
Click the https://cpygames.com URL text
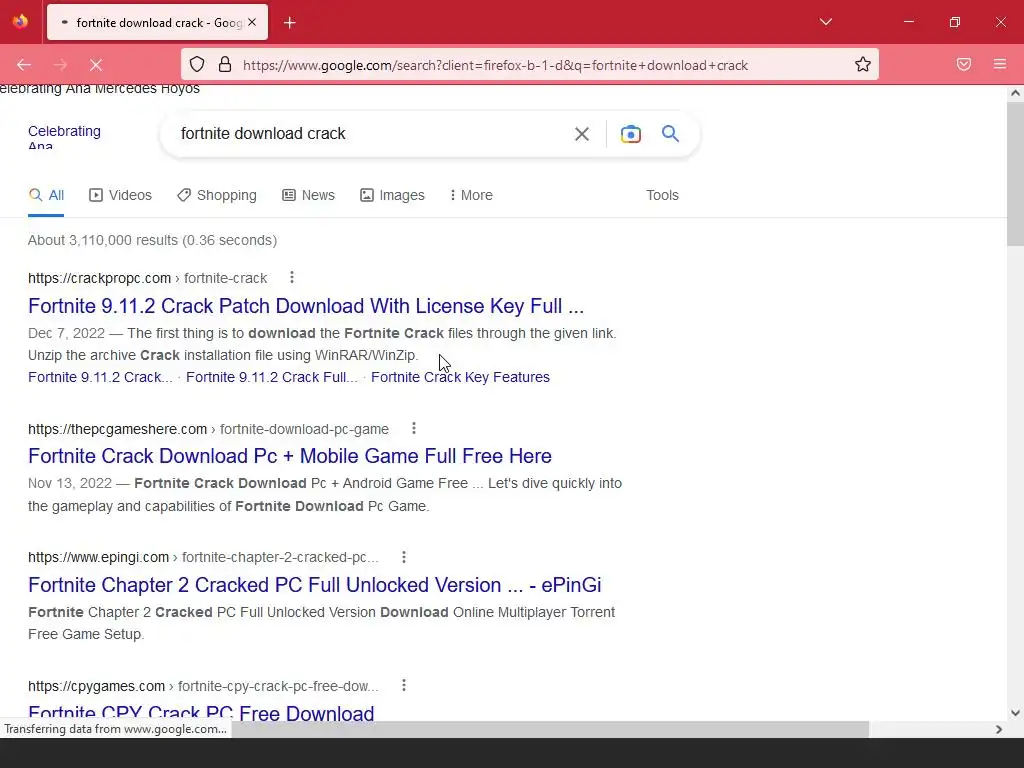(97, 686)
